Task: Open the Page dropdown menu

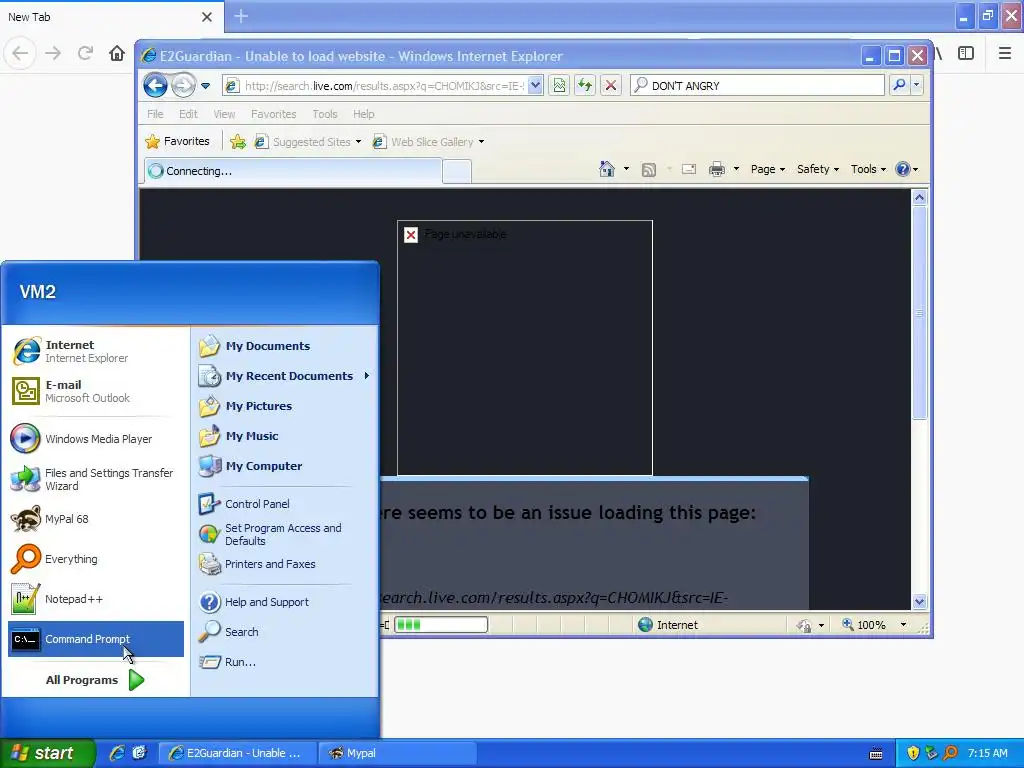Action: 767,169
